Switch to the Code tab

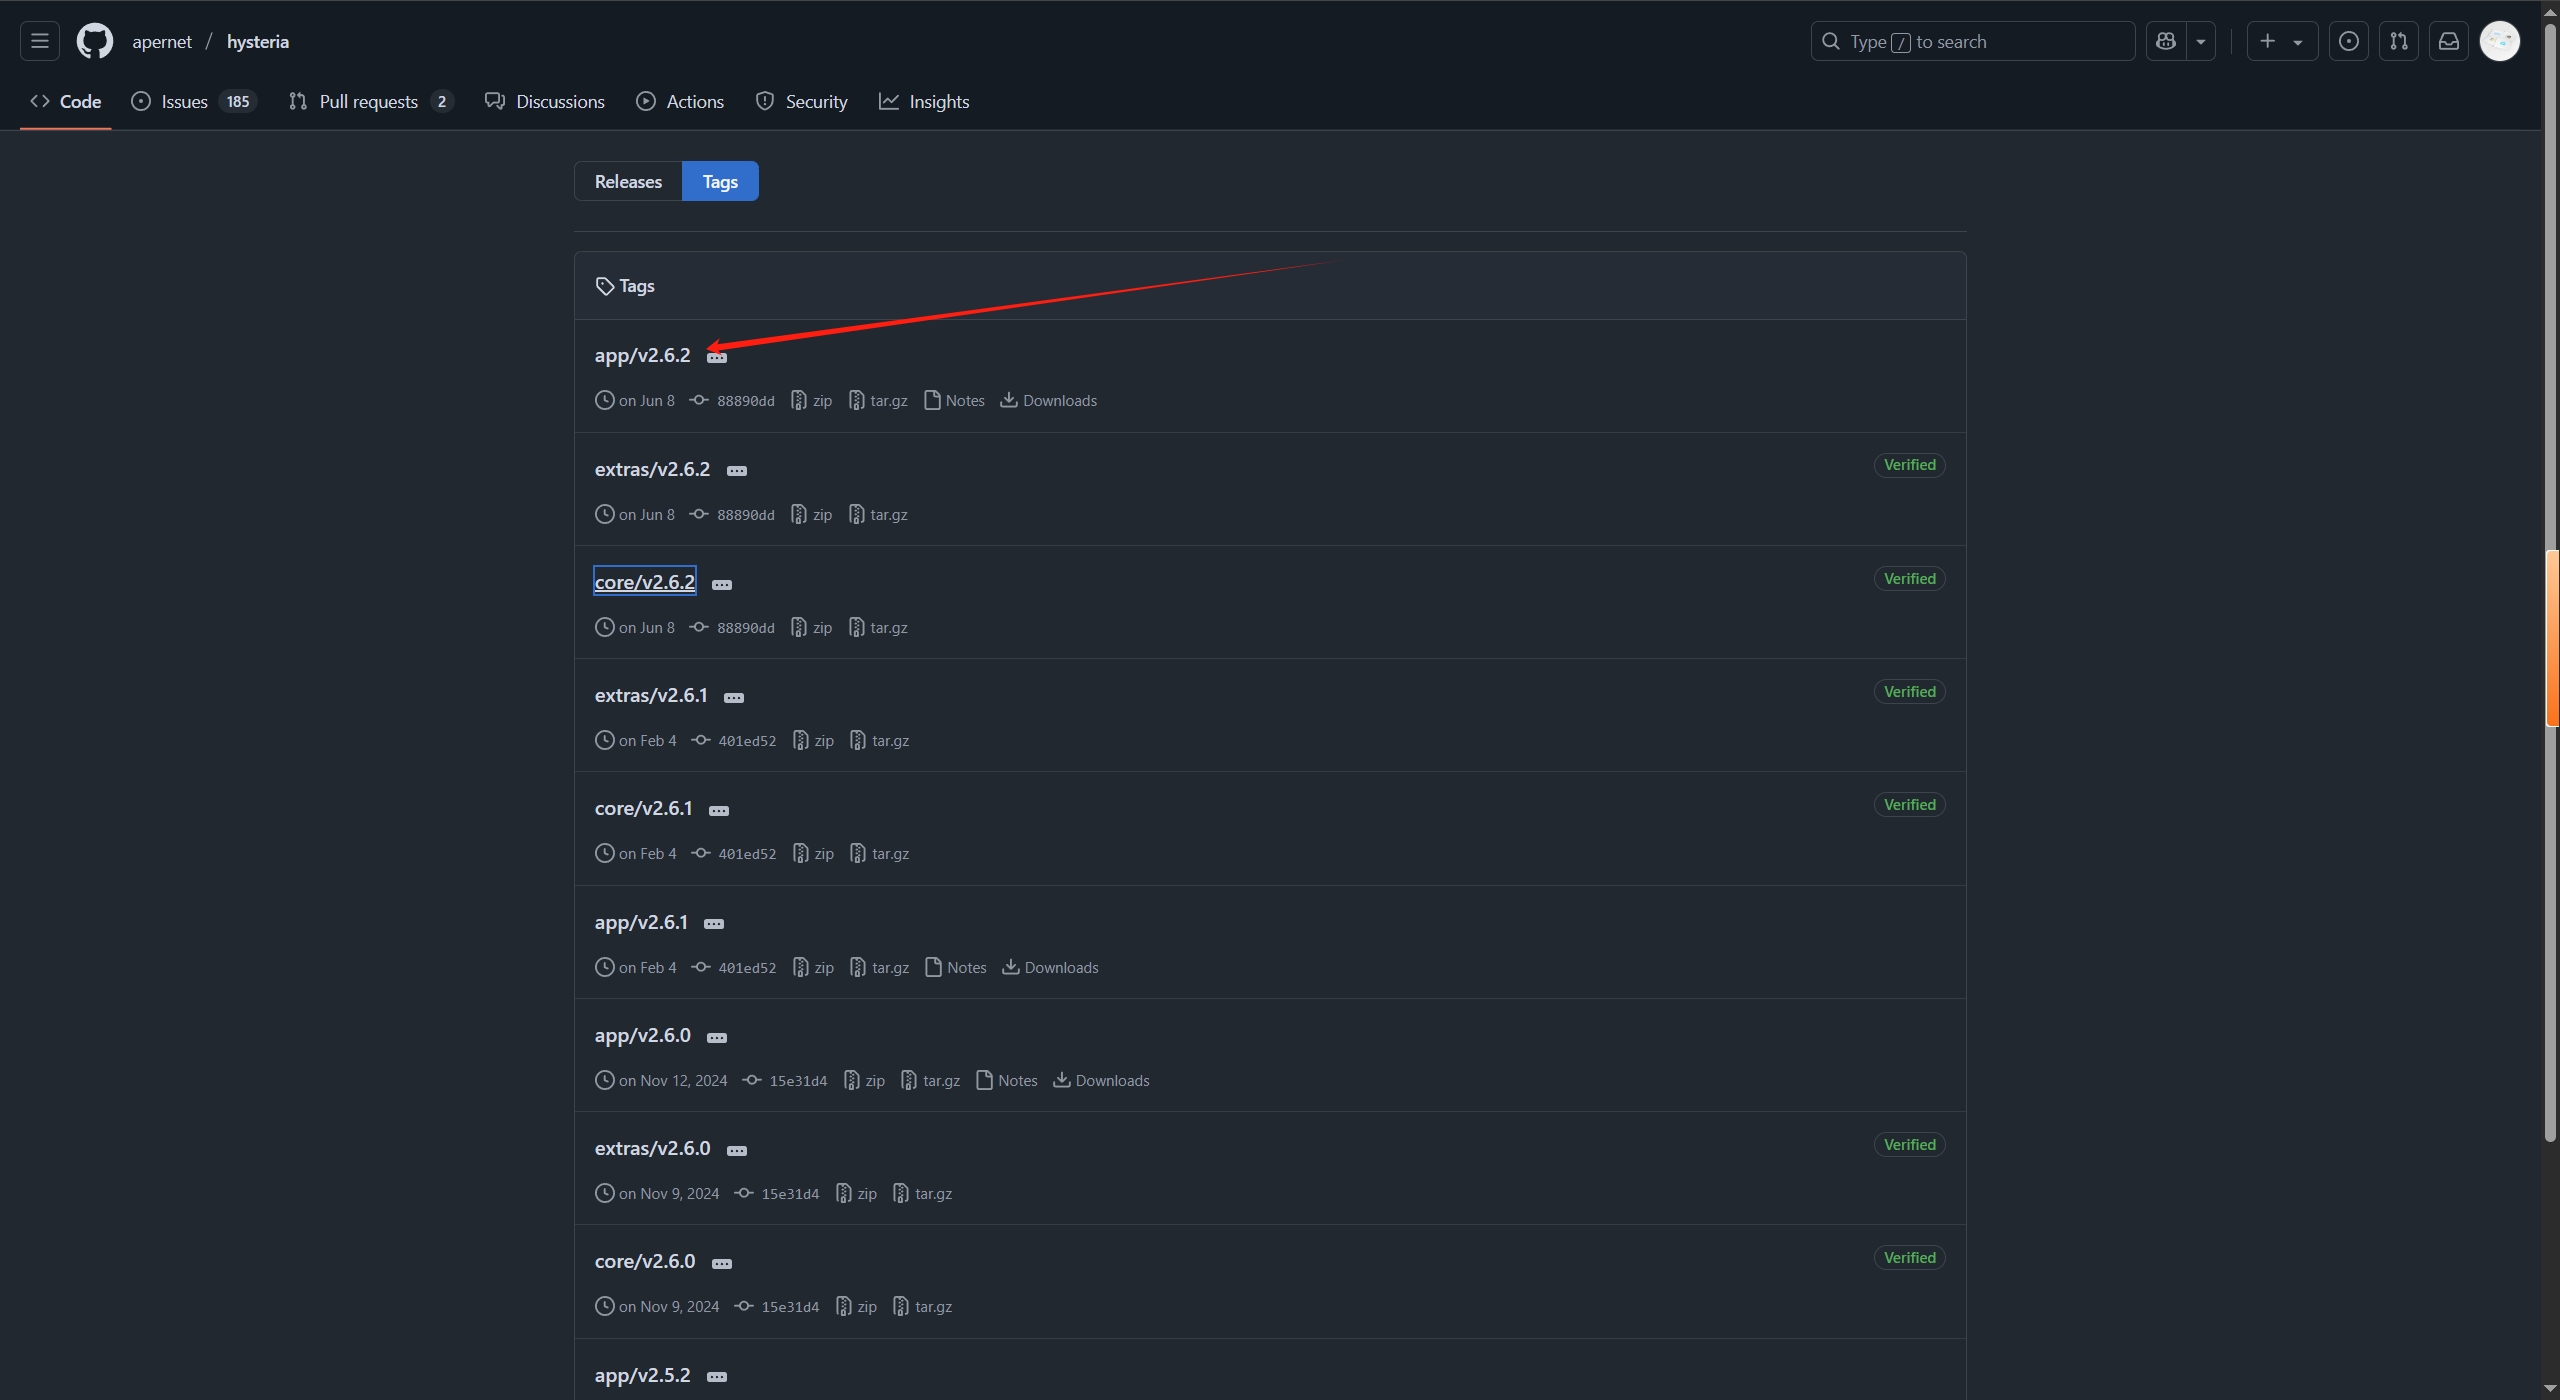point(66,101)
